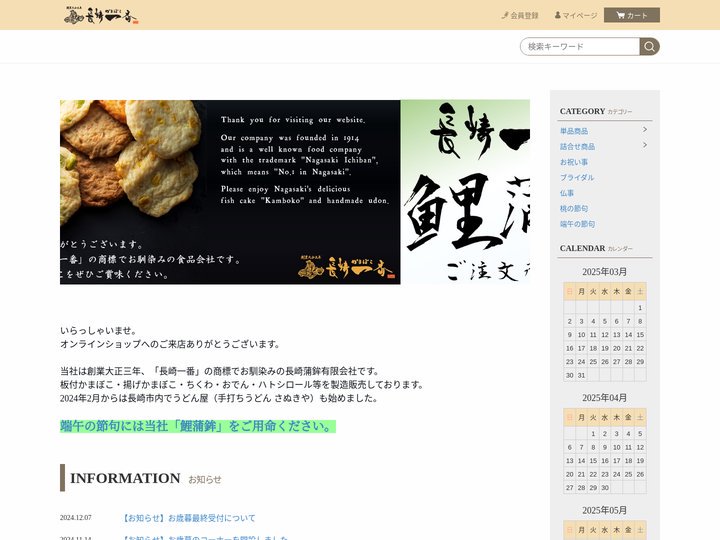Click the pen icon beside 会員登録
Viewport: 720px width, 540px height.
[x=505, y=15]
